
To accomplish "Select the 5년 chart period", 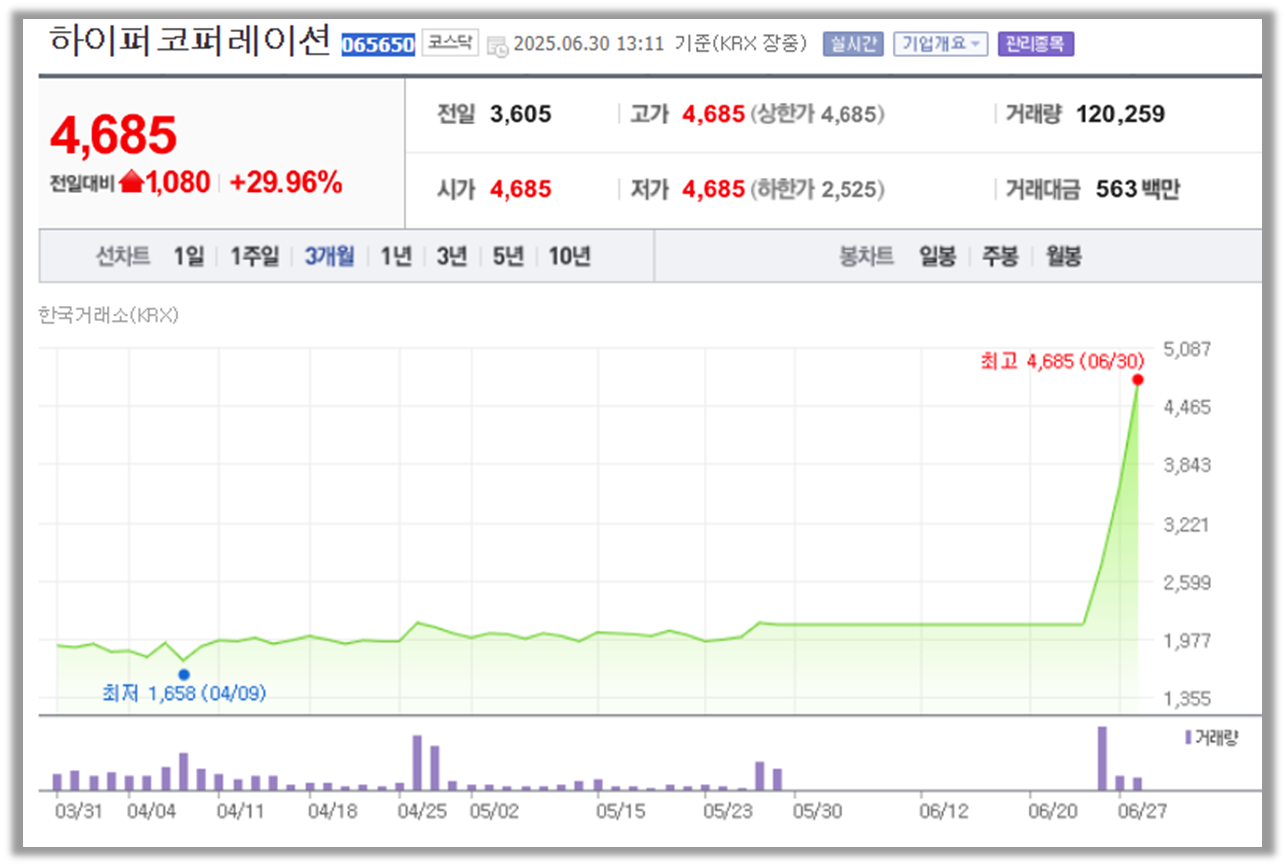I will point(508,257).
